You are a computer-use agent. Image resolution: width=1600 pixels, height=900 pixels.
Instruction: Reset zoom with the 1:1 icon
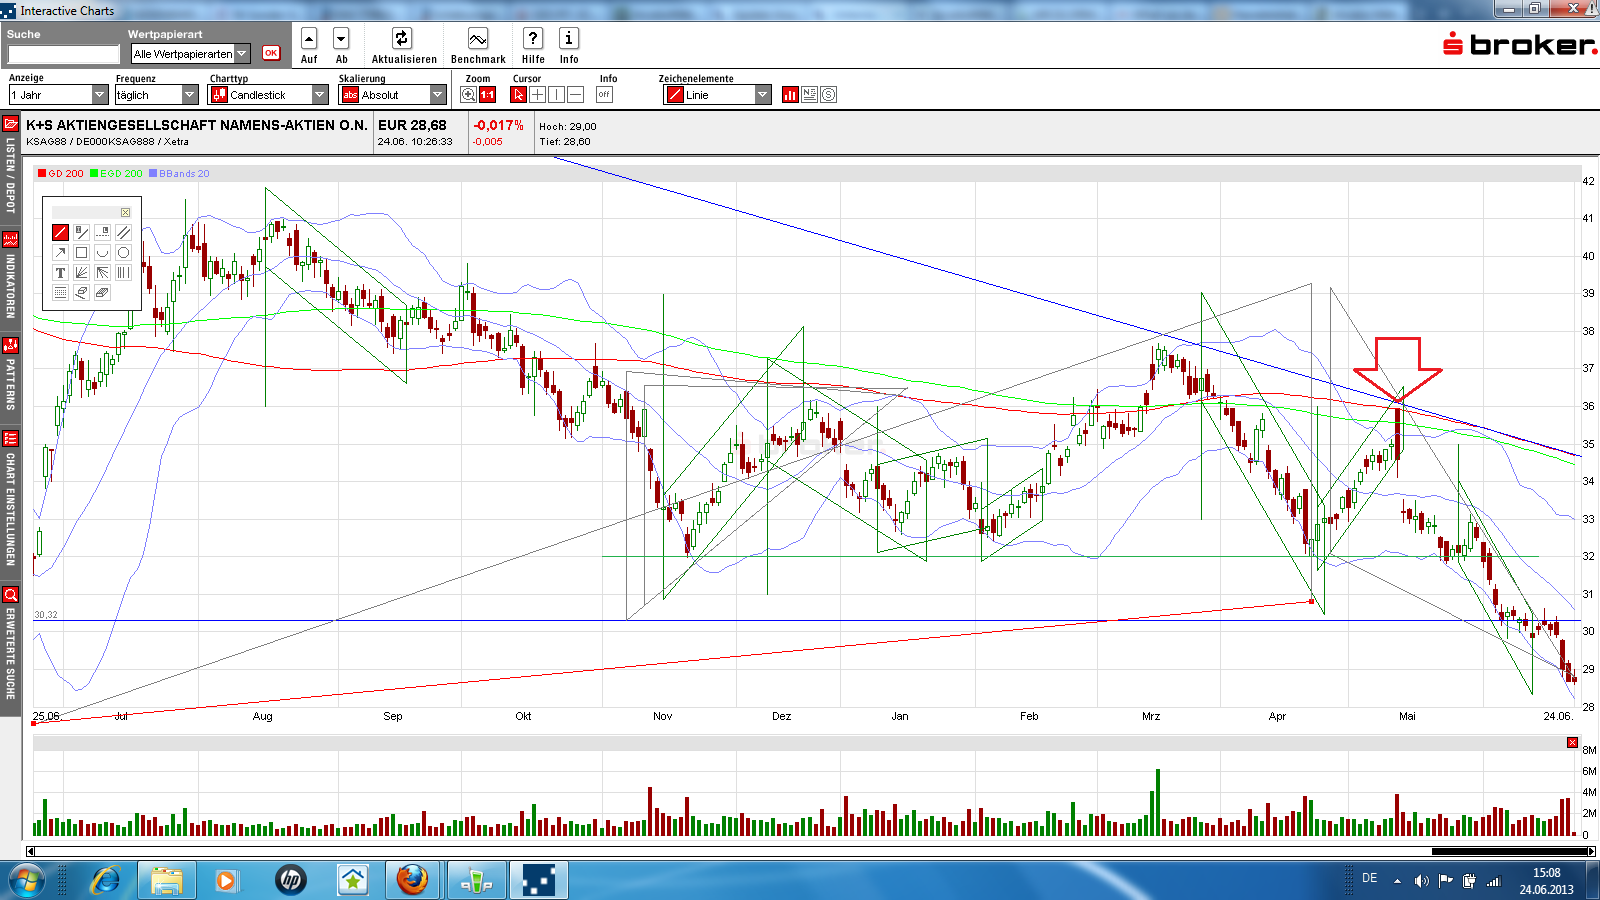[x=487, y=95]
